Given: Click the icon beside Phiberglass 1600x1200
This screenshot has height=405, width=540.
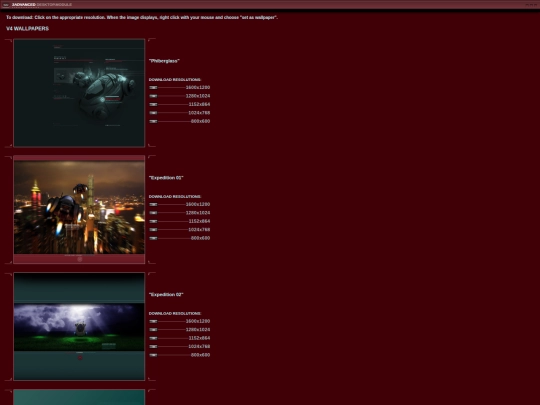Looking at the screenshot, I should pos(153,87).
